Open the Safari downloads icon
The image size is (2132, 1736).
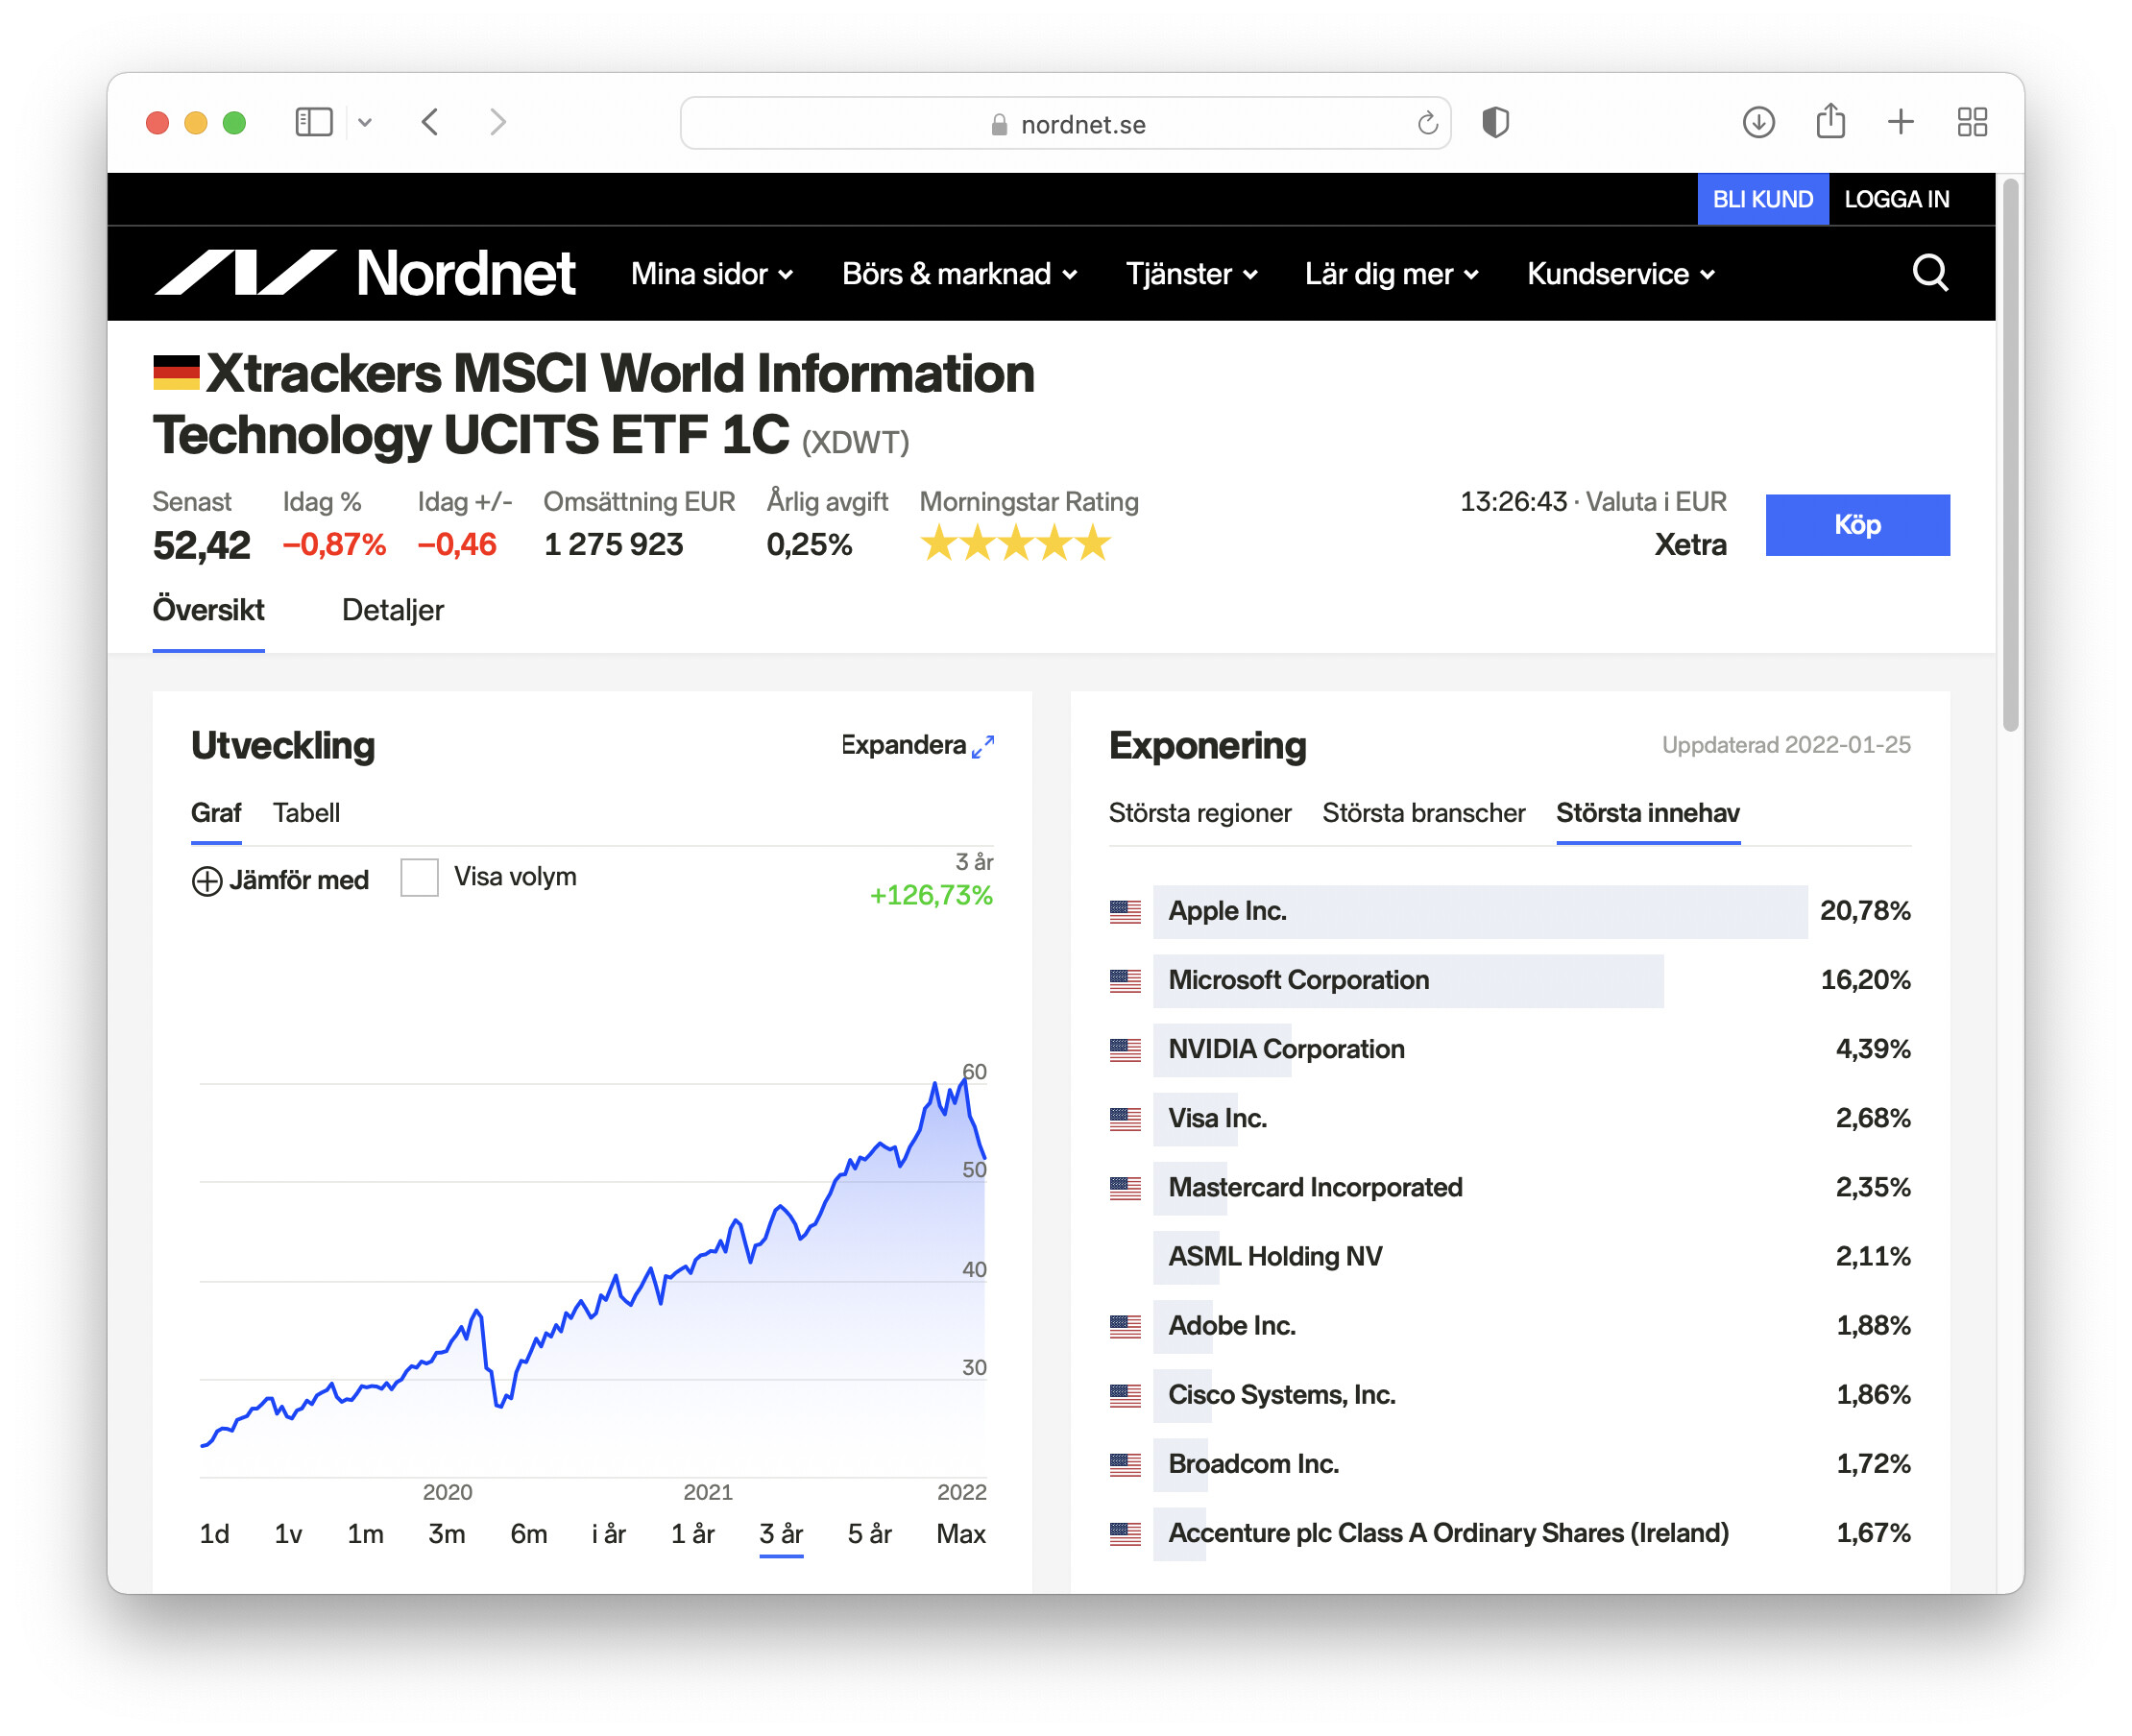[1758, 122]
